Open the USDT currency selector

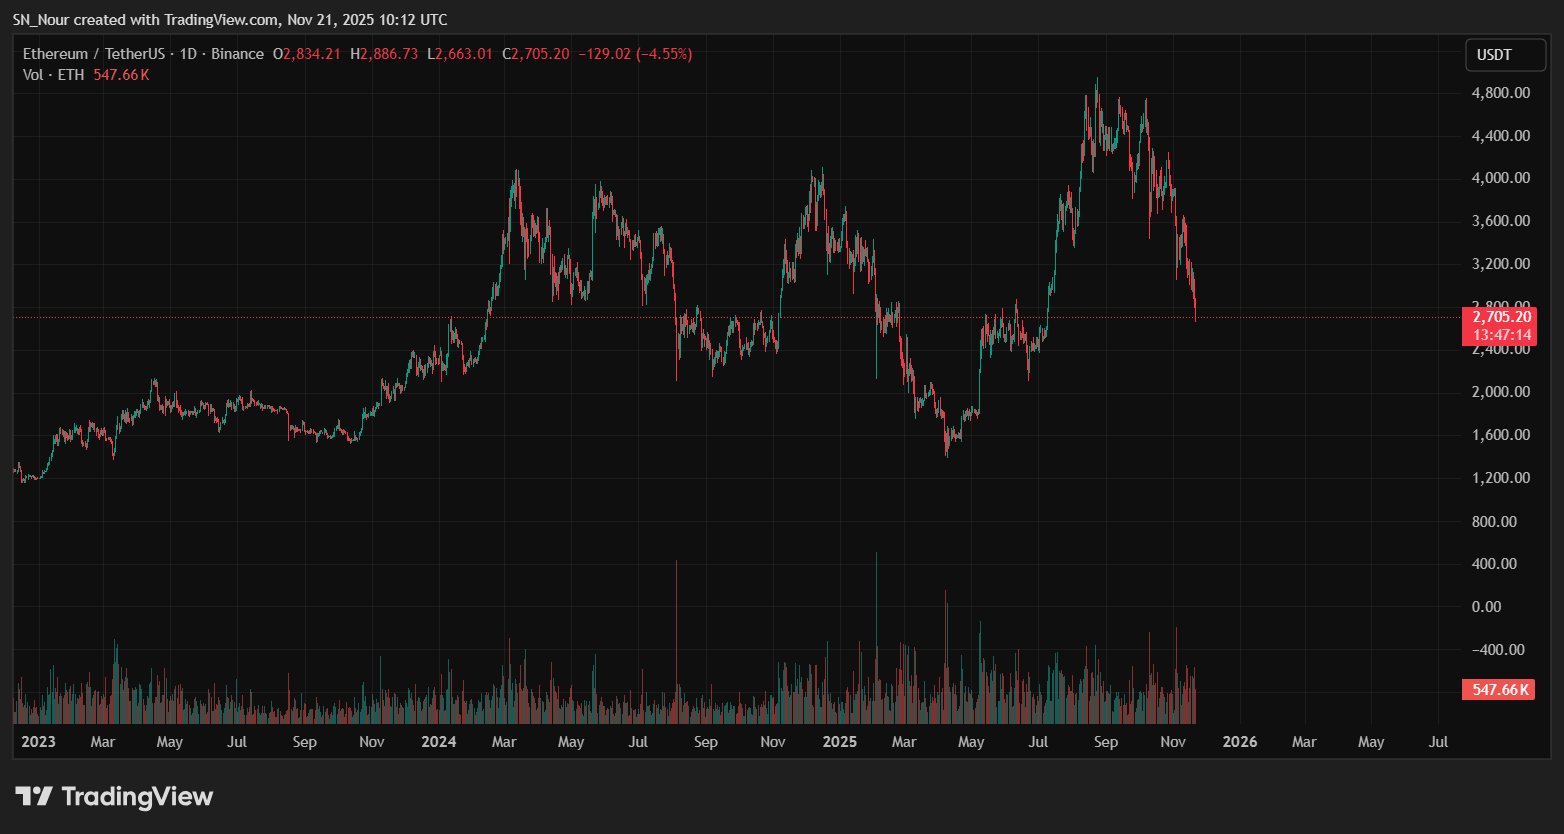[1495, 55]
